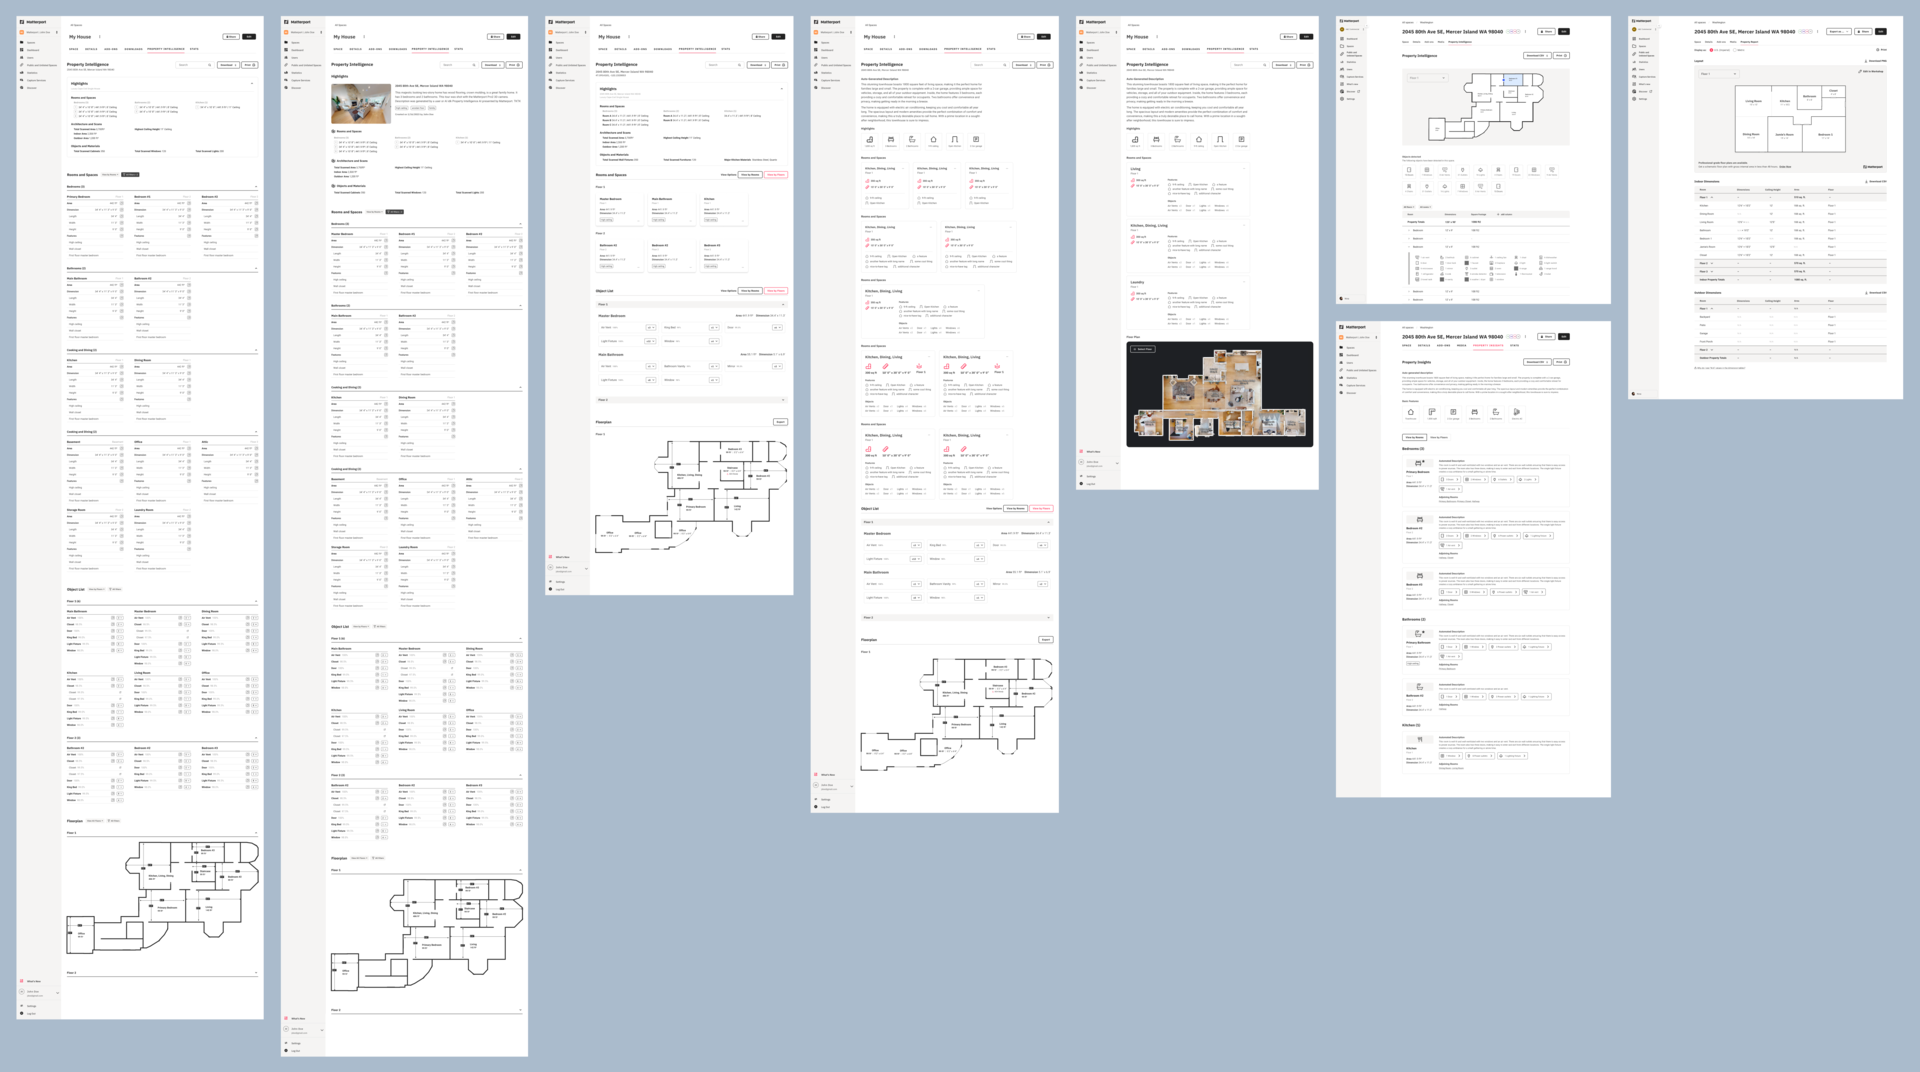The image size is (1920, 1072).
Task: Click the garage icon in the Highlights row above the 3D floor plan
Action: tap(1241, 140)
